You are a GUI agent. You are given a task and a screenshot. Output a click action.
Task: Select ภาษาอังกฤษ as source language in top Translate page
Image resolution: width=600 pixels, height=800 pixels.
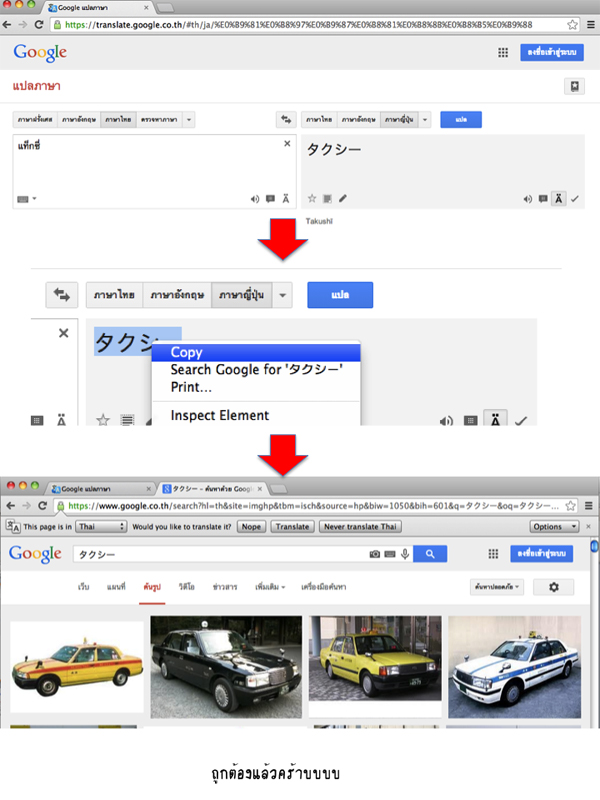(79, 119)
